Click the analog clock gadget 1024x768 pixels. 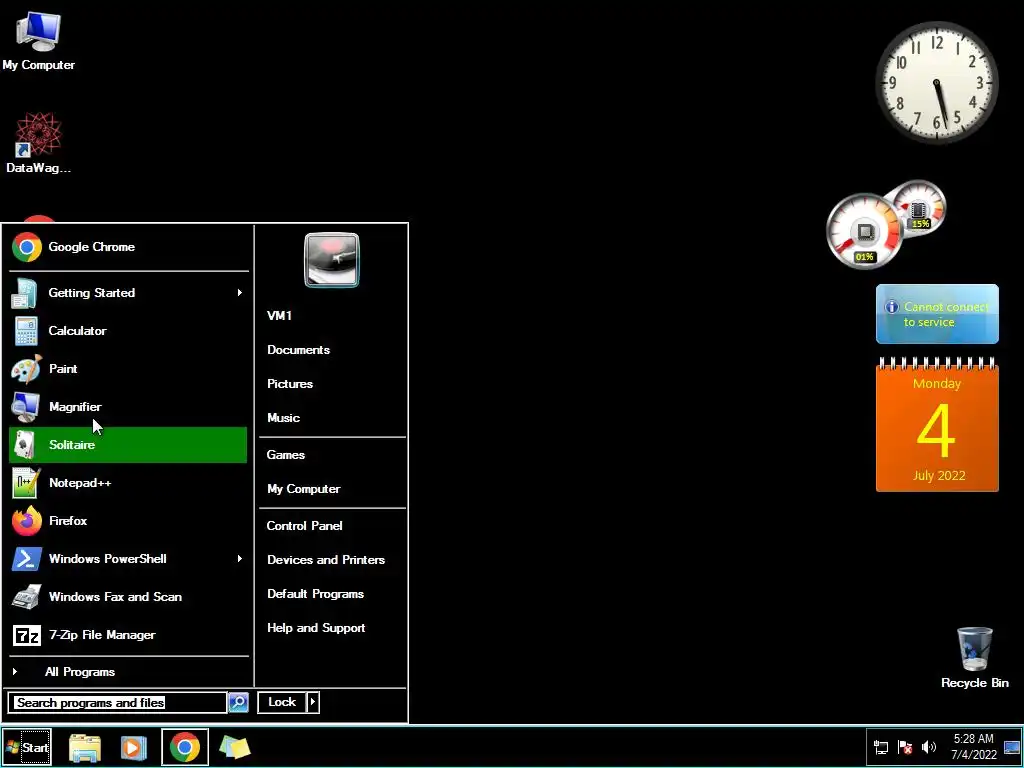[937, 82]
